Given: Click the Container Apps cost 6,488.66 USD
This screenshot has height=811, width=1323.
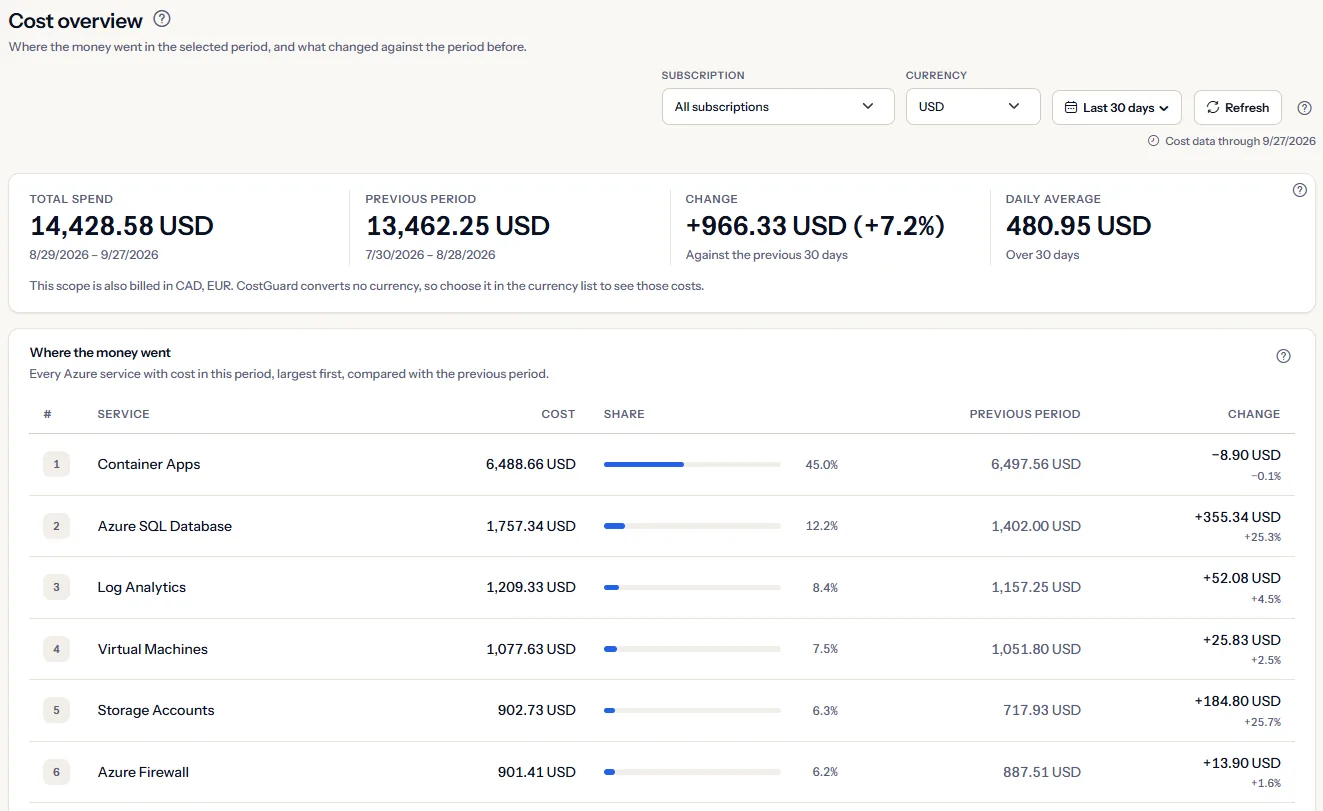Looking at the screenshot, I should coord(531,464).
